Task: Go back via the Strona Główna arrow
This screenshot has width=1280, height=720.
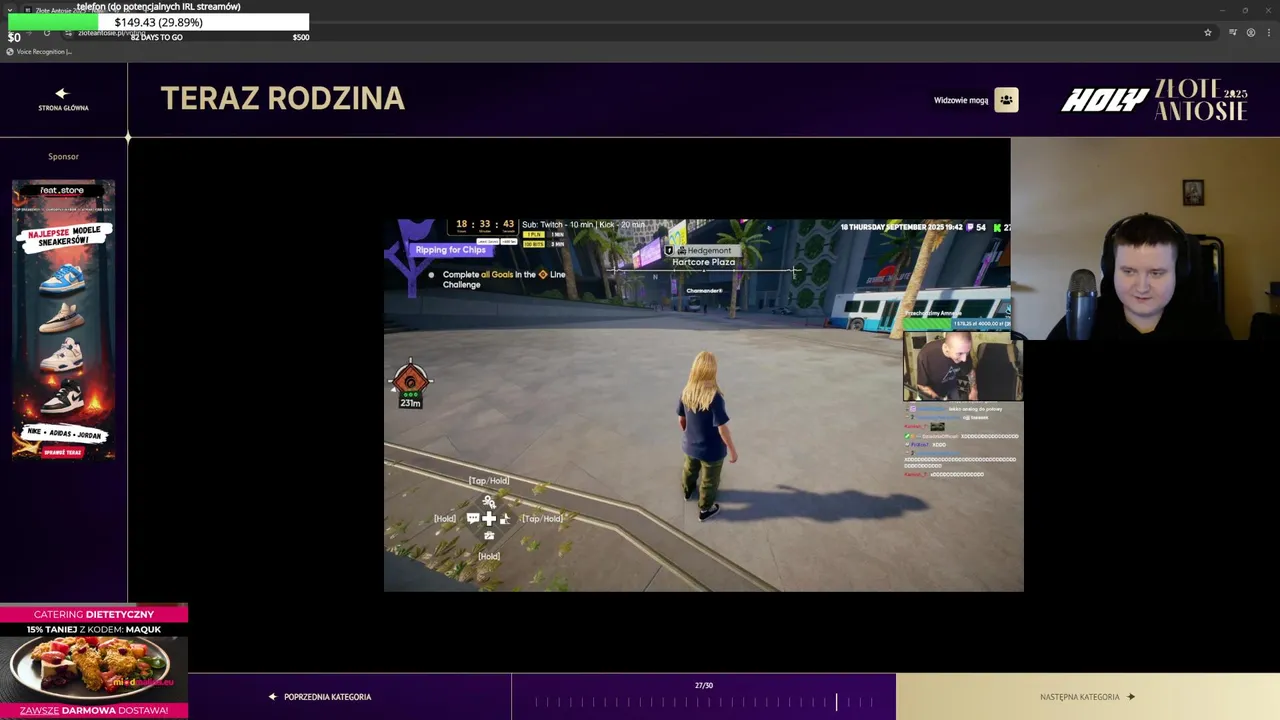Action: (x=62, y=93)
